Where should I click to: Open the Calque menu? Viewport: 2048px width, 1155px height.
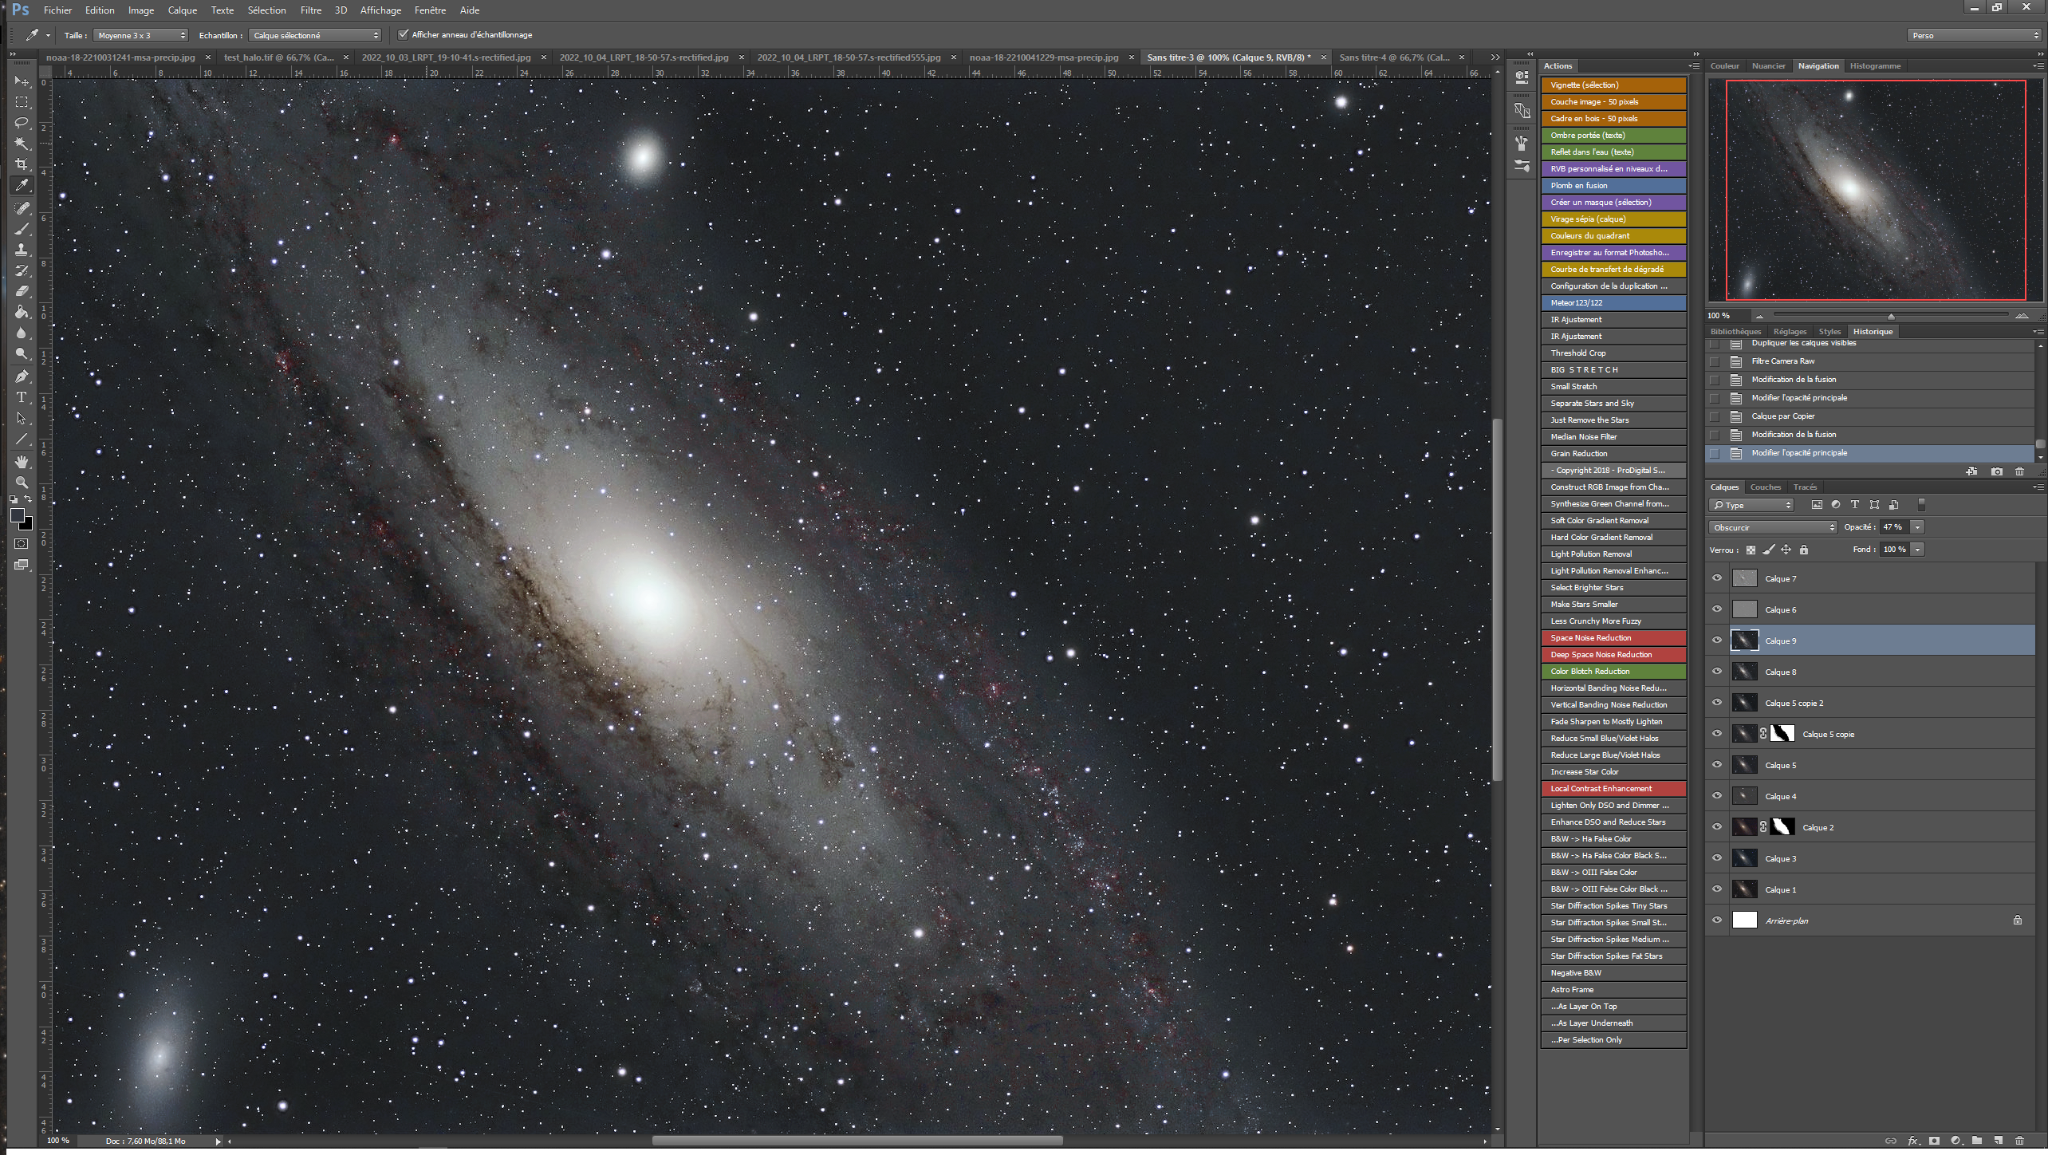182,10
